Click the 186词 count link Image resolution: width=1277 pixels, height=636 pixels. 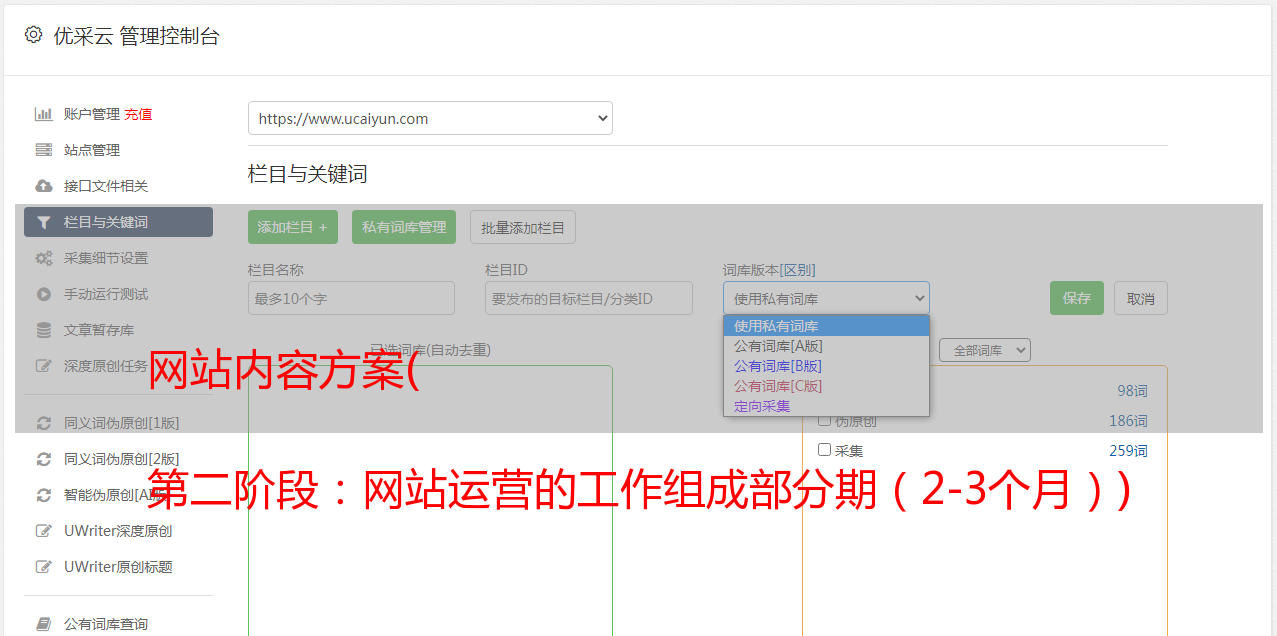click(x=1128, y=421)
